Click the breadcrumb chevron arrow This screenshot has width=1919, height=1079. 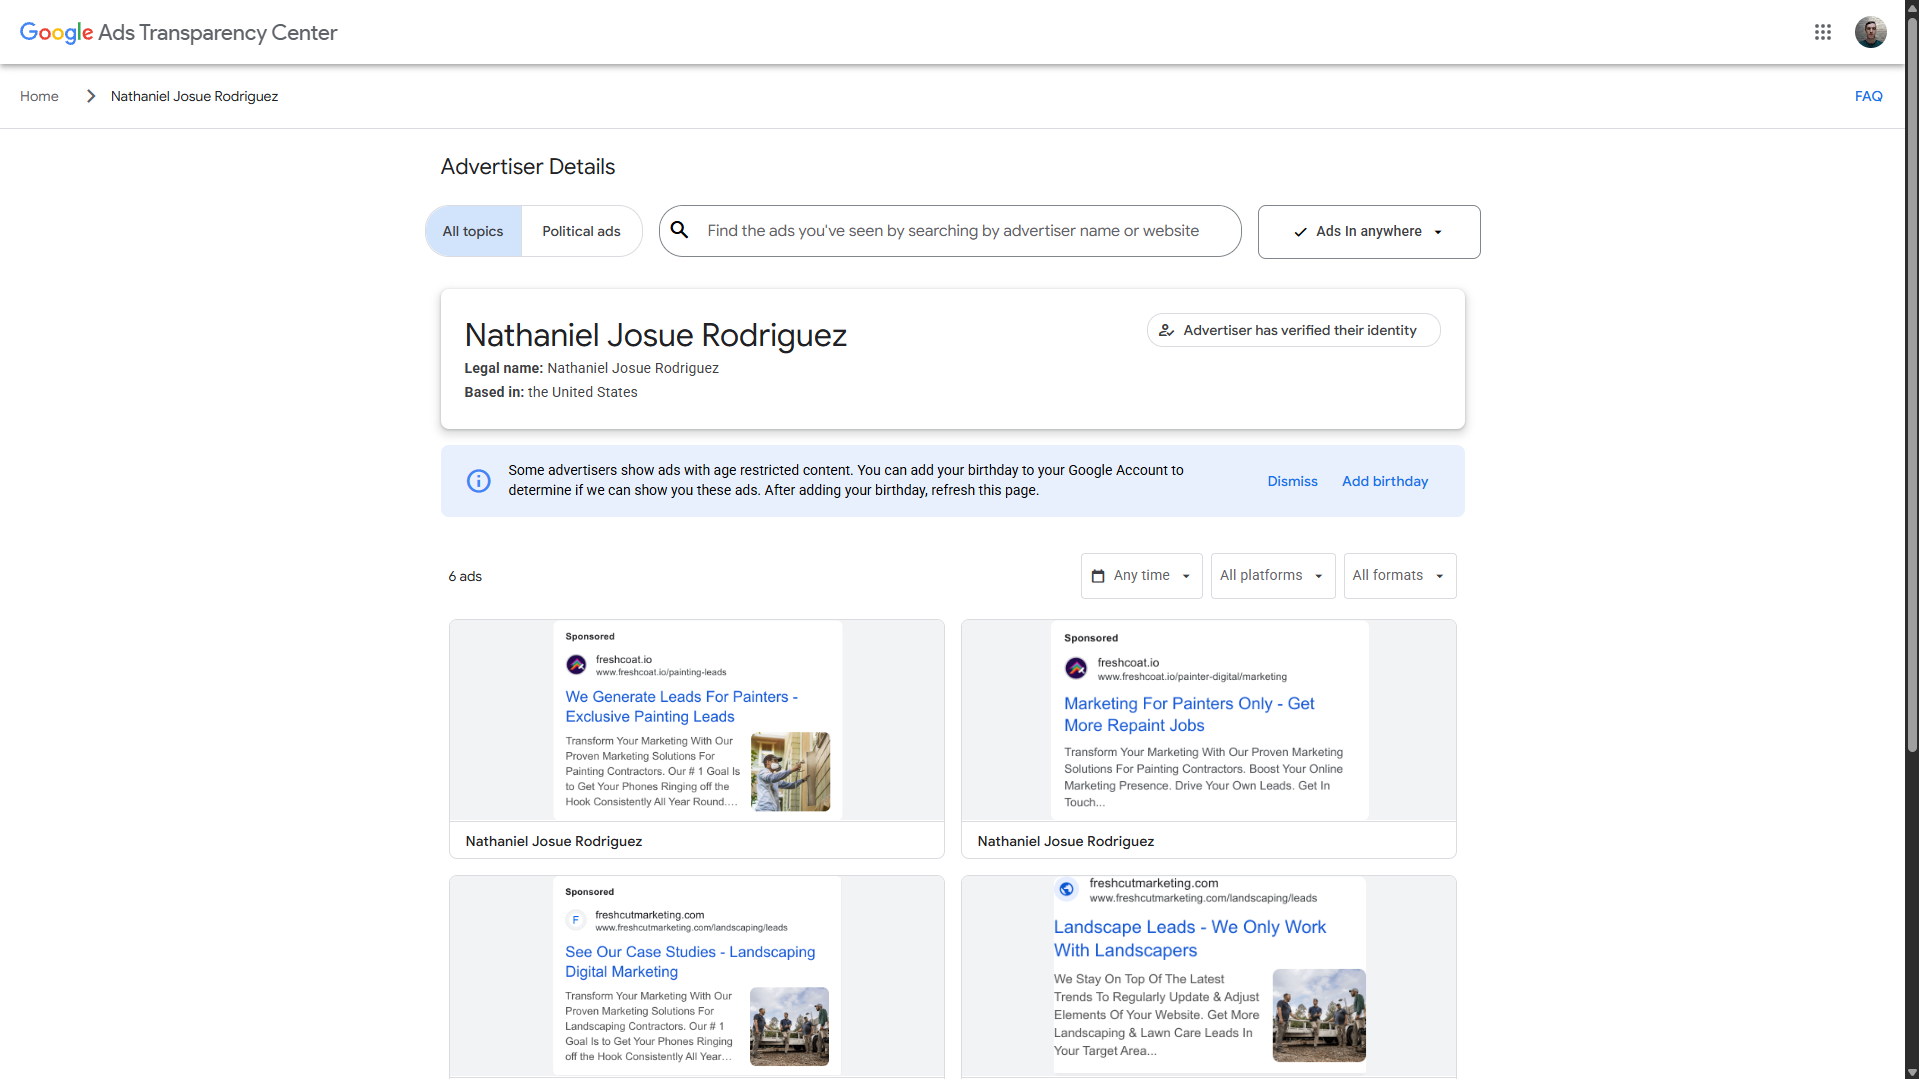click(x=91, y=96)
